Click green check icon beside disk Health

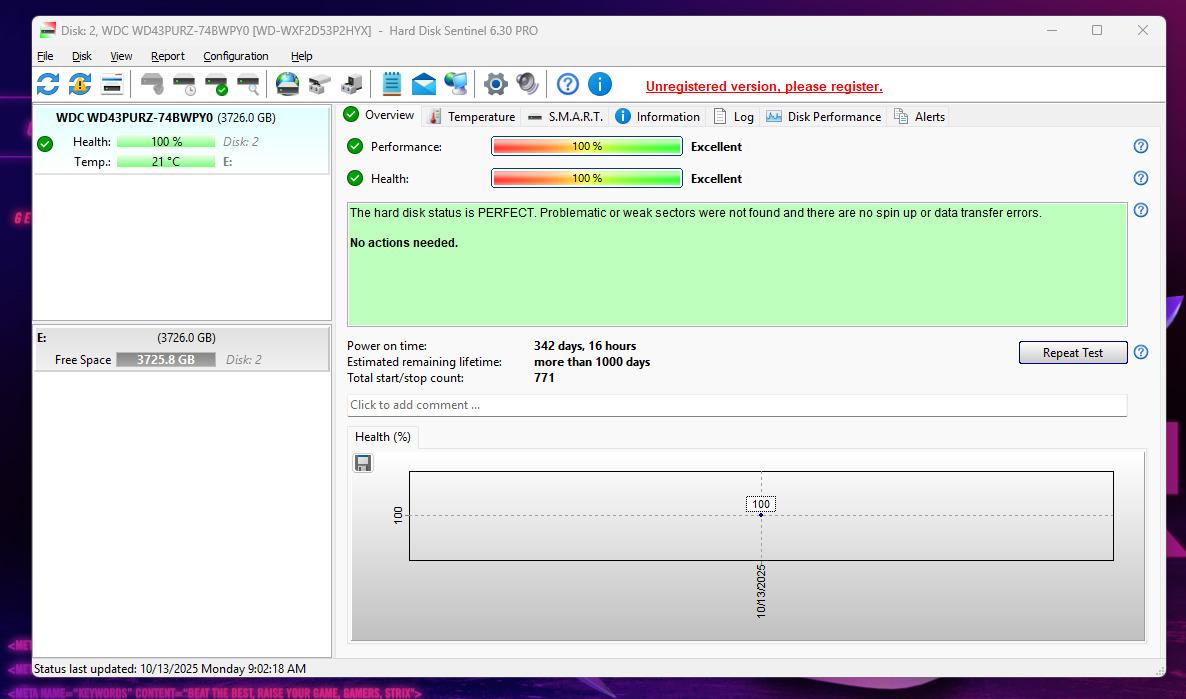tap(45, 143)
